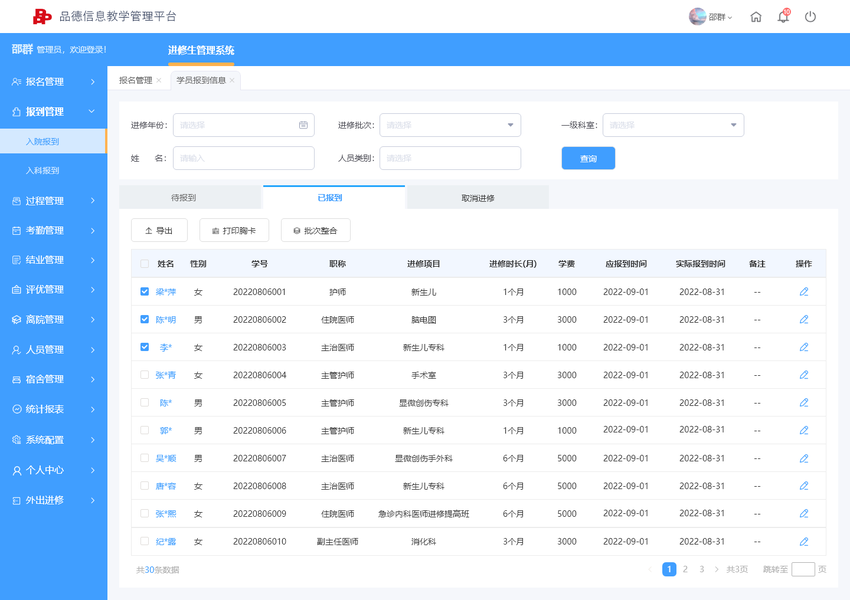Check the checkbox for 郭*
Screen dimensions: 850x600
pos(144,430)
